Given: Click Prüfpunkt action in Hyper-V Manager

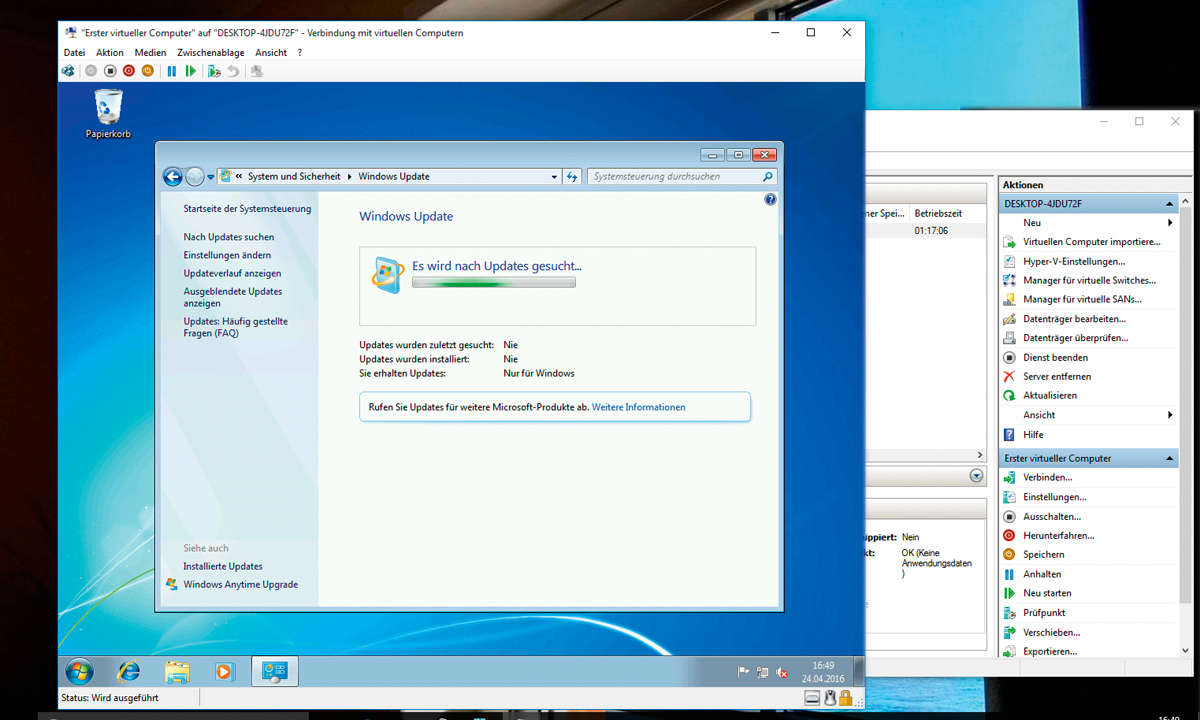Looking at the screenshot, I should tap(1044, 612).
